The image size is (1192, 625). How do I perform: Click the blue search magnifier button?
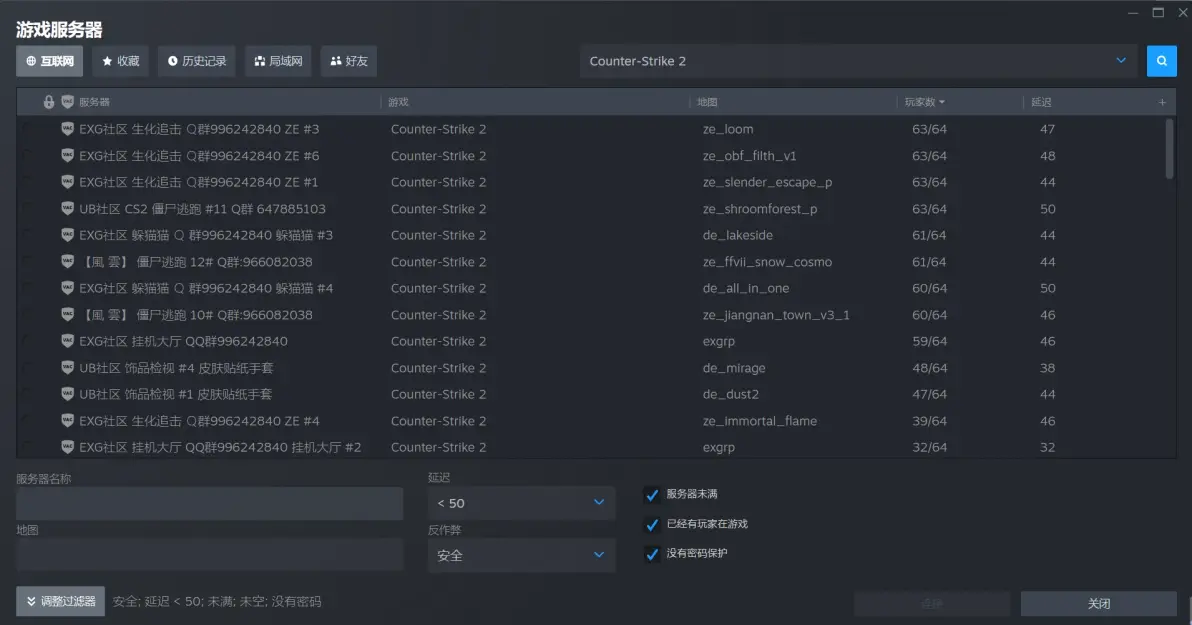point(1161,61)
